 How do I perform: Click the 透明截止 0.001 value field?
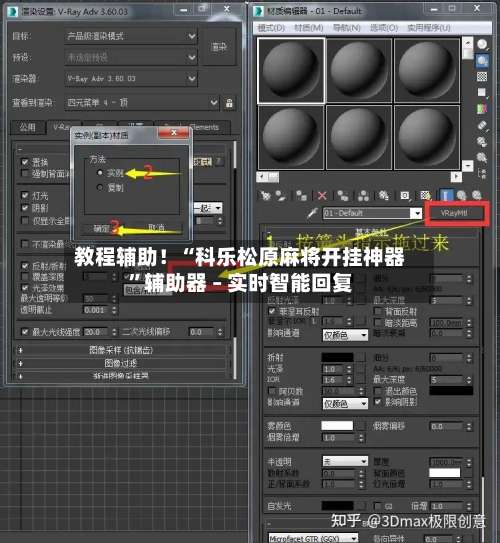97,310
